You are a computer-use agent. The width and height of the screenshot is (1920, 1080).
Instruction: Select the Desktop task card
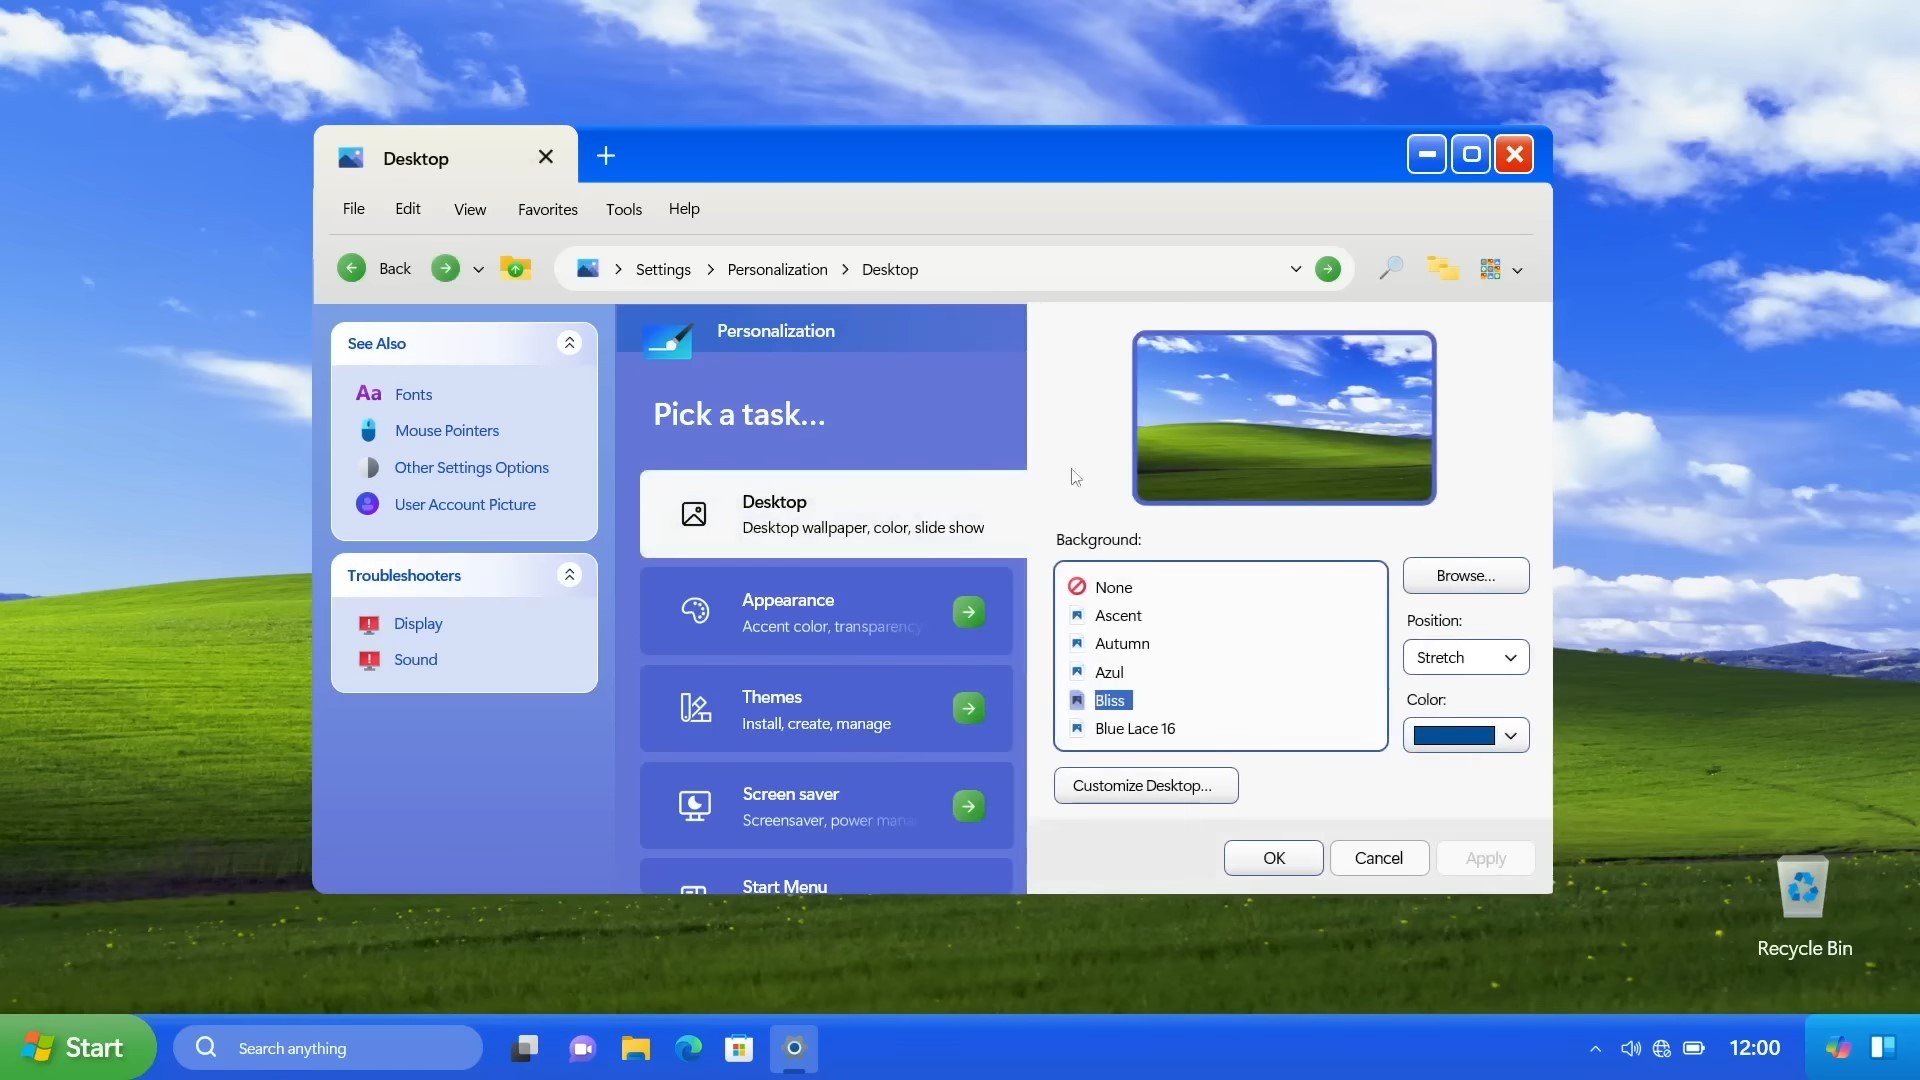833,514
